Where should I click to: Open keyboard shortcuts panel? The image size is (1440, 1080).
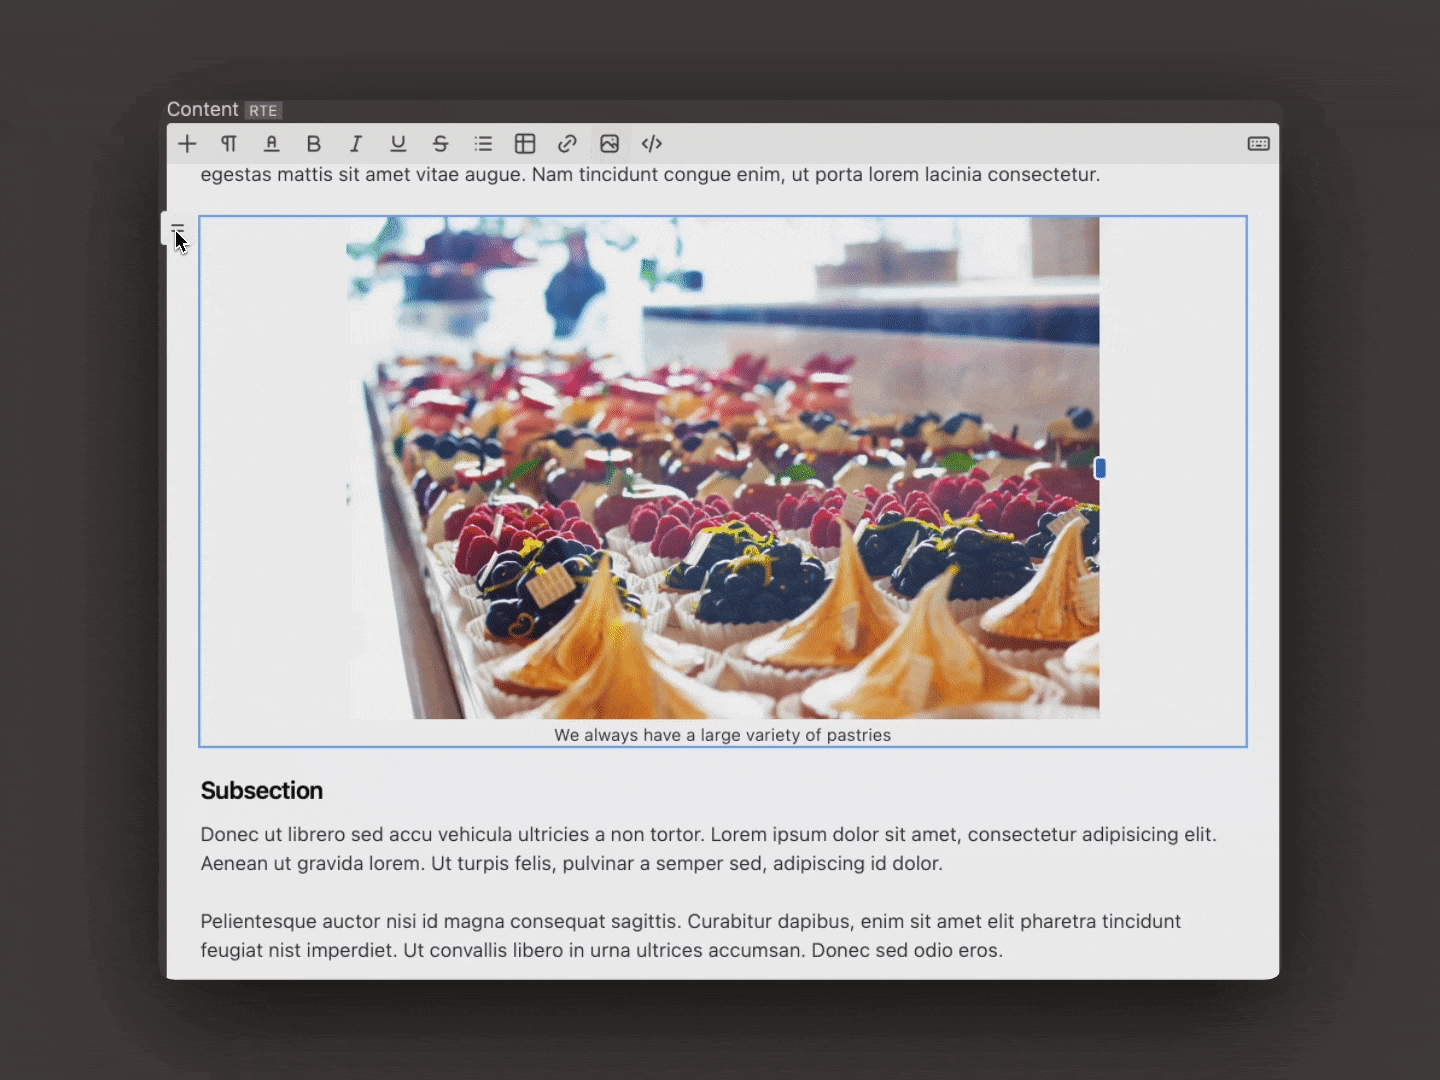click(x=1257, y=143)
